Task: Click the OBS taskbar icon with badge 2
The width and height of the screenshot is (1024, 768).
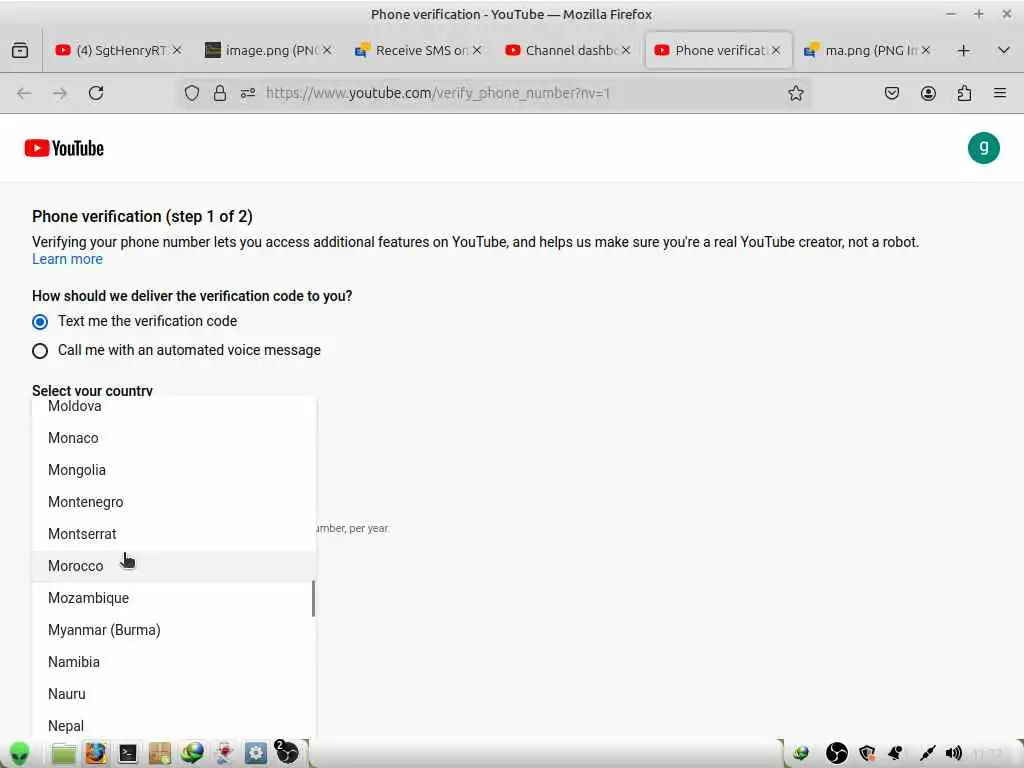Action: tap(286, 752)
